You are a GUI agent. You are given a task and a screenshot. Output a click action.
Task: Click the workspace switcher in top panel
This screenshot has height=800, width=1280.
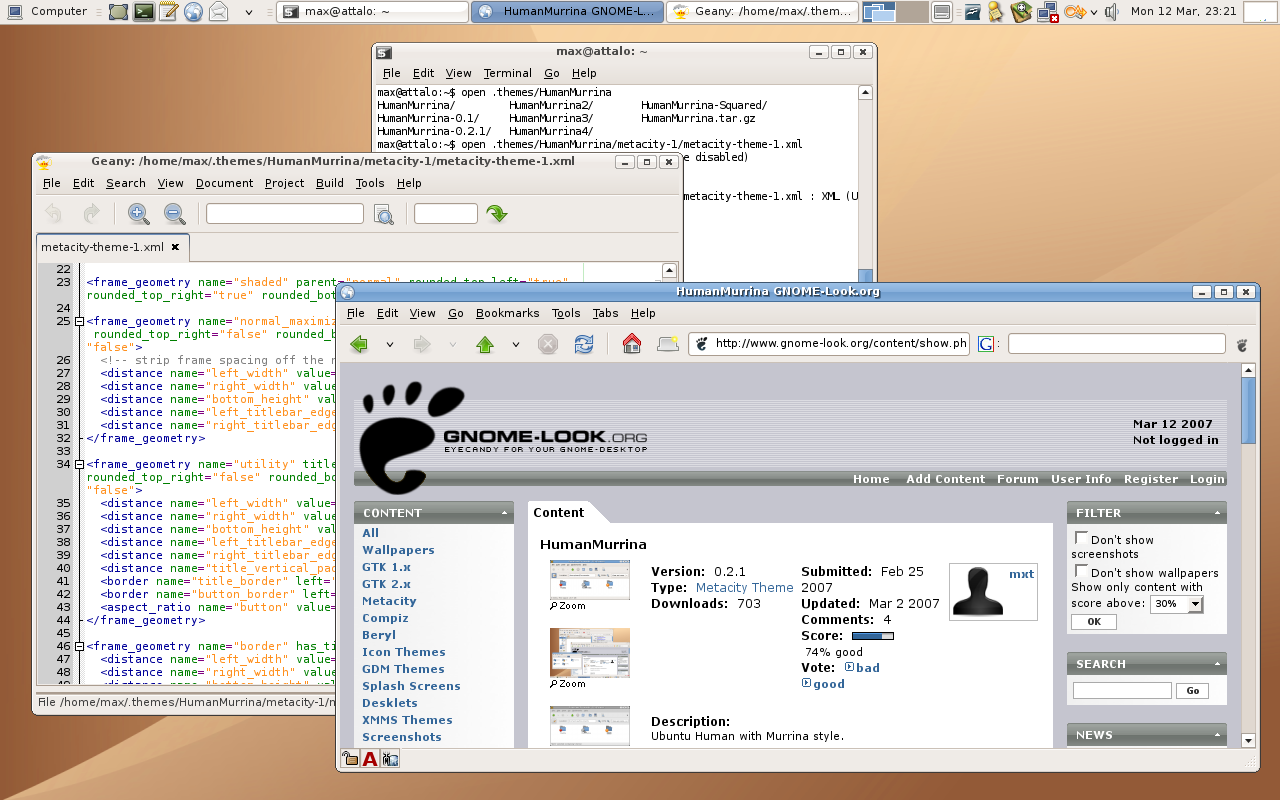[x=895, y=12]
